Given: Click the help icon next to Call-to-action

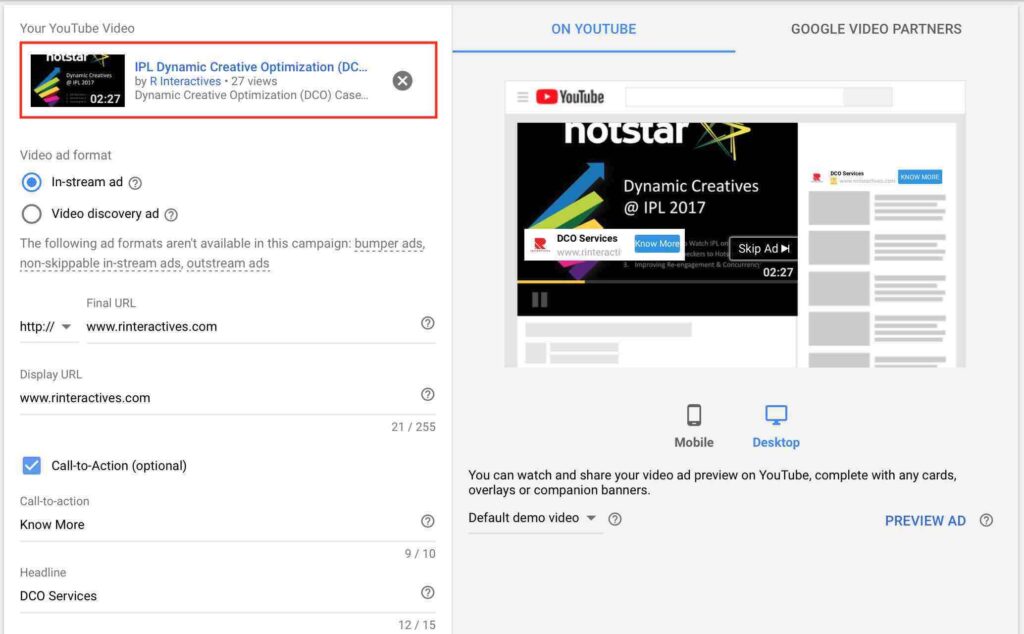Looking at the screenshot, I should (x=427, y=521).
